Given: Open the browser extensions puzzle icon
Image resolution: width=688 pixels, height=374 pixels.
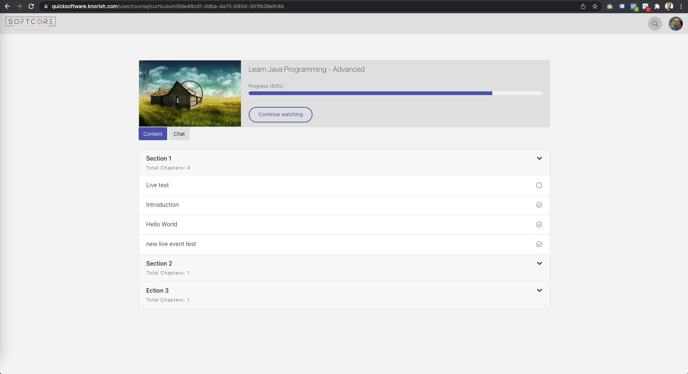Looking at the screenshot, I should click(657, 6).
